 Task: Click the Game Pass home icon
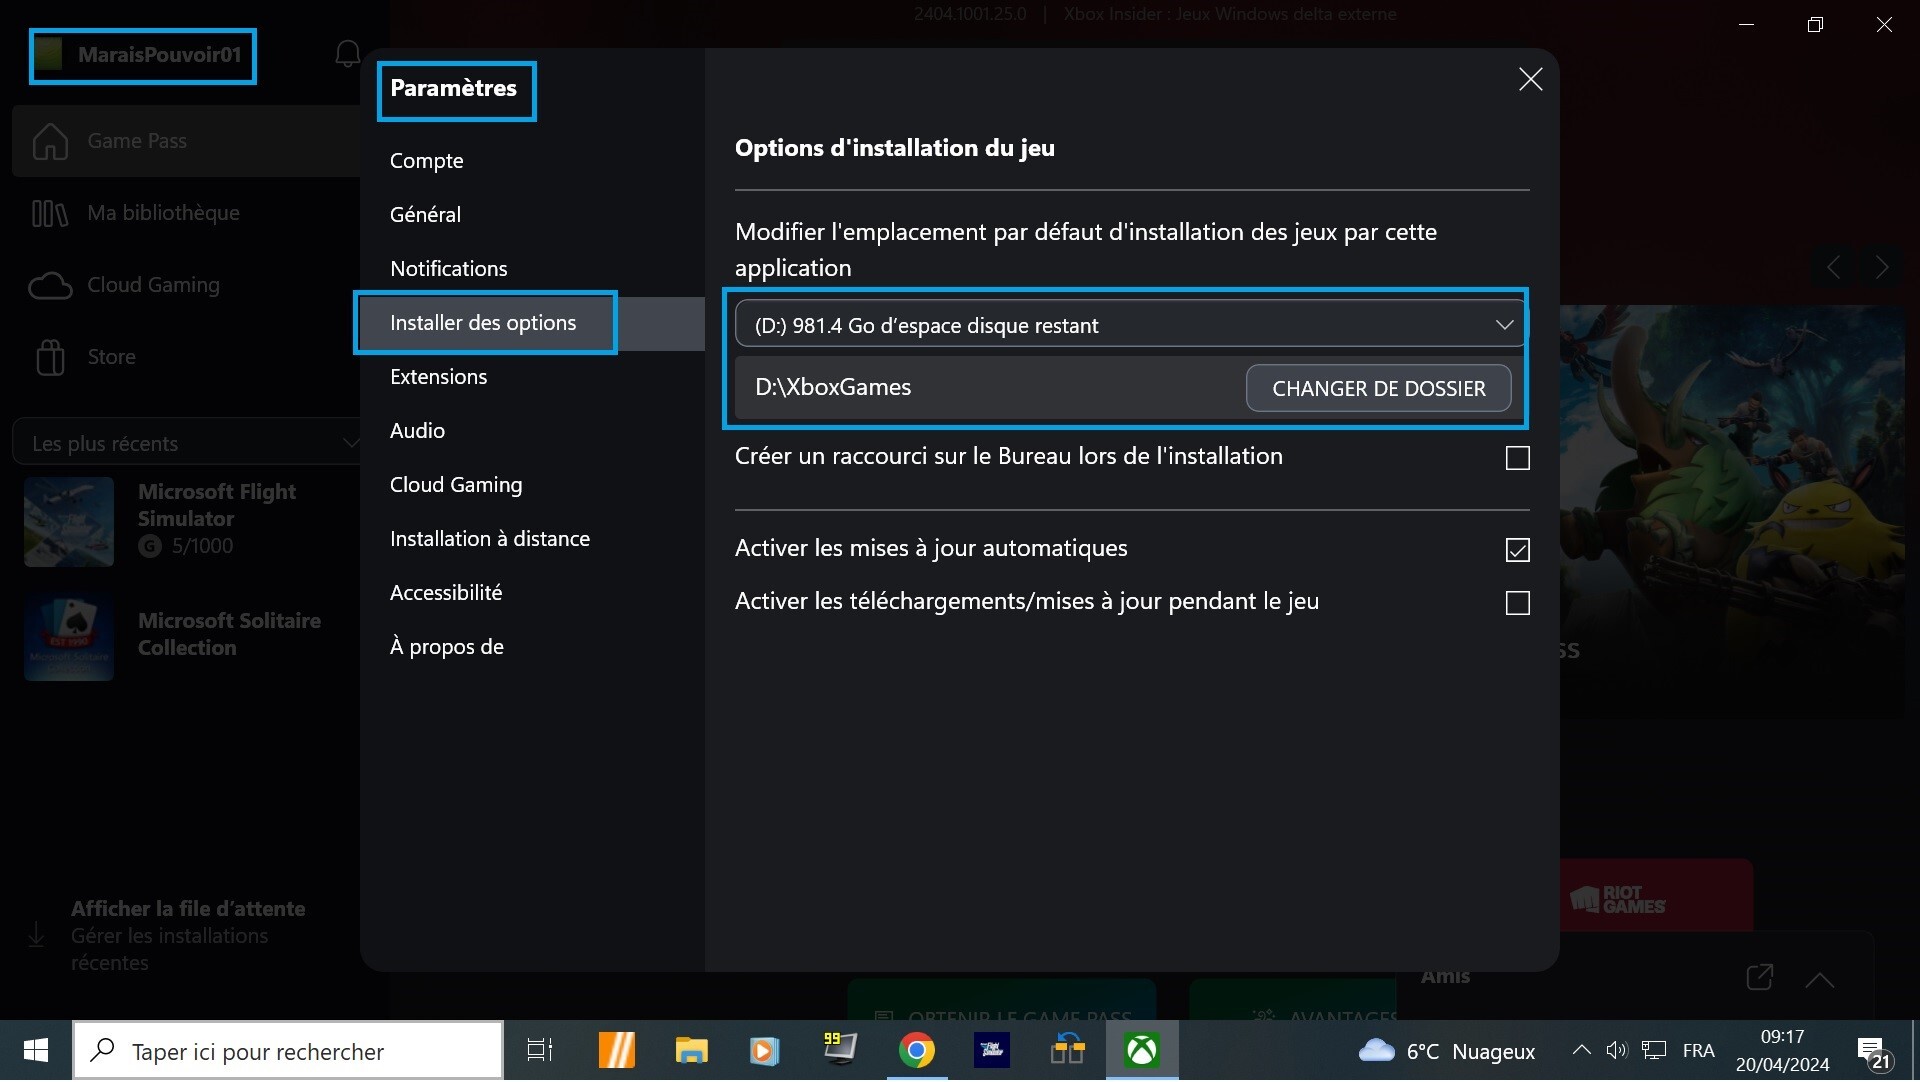click(x=50, y=141)
